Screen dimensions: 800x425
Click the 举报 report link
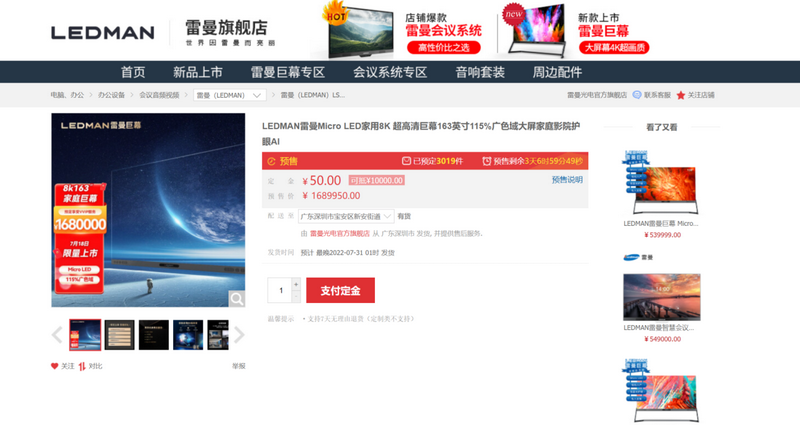(x=238, y=366)
